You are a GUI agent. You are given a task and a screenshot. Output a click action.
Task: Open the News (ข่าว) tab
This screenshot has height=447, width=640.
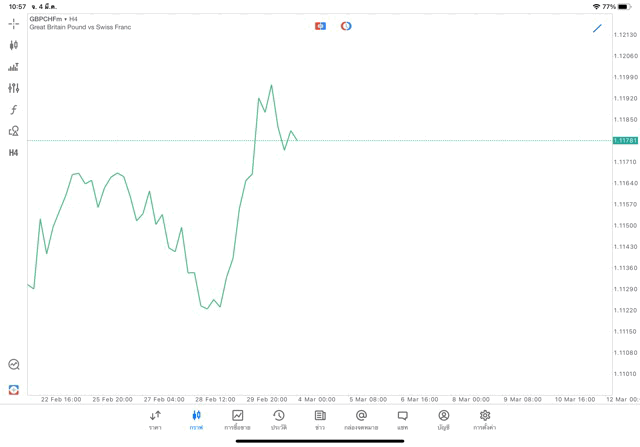[320, 420]
